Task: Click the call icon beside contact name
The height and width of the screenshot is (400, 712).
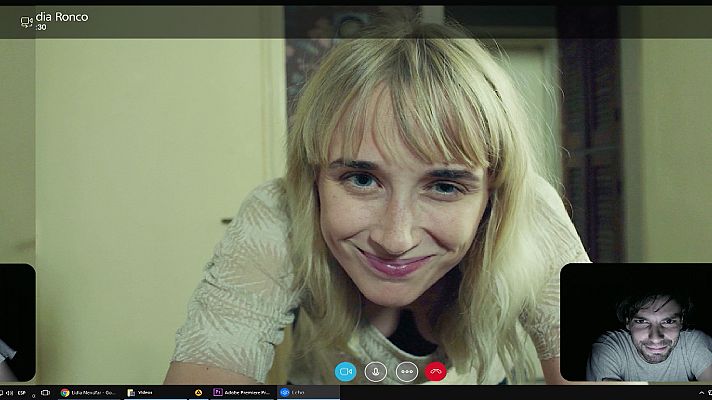Action: click(x=27, y=20)
